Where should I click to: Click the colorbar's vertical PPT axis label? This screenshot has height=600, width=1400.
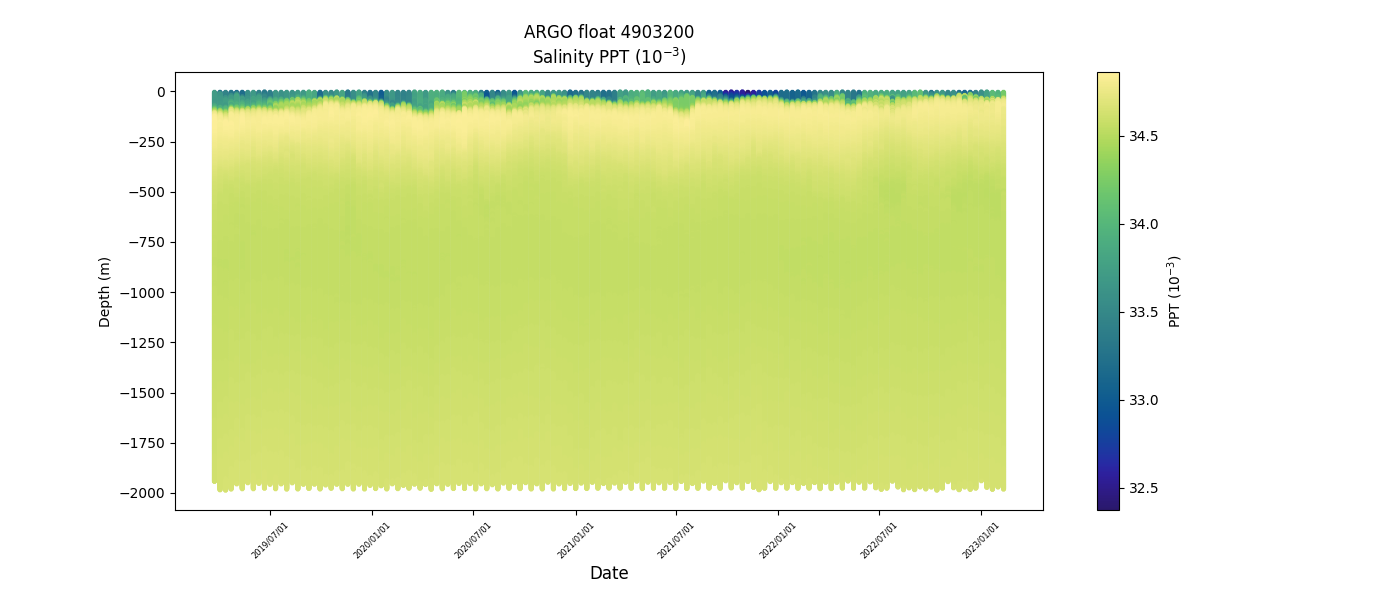coord(1175,291)
